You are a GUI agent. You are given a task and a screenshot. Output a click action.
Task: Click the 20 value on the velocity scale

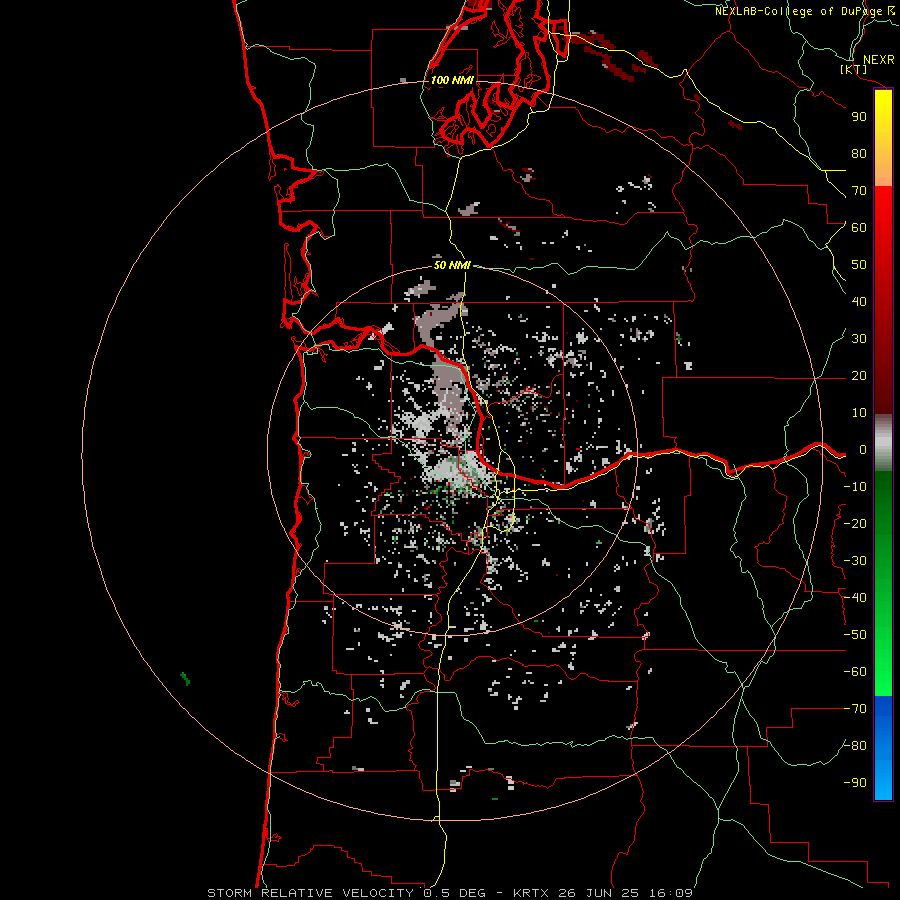[859, 375]
